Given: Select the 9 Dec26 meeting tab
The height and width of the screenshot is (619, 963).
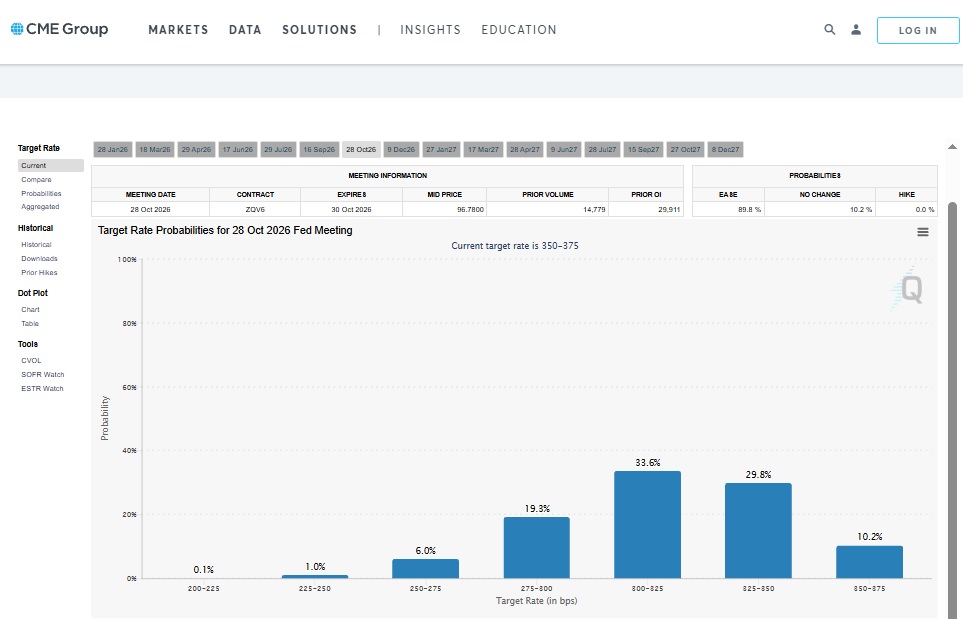Looking at the screenshot, I should tap(400, 149).
